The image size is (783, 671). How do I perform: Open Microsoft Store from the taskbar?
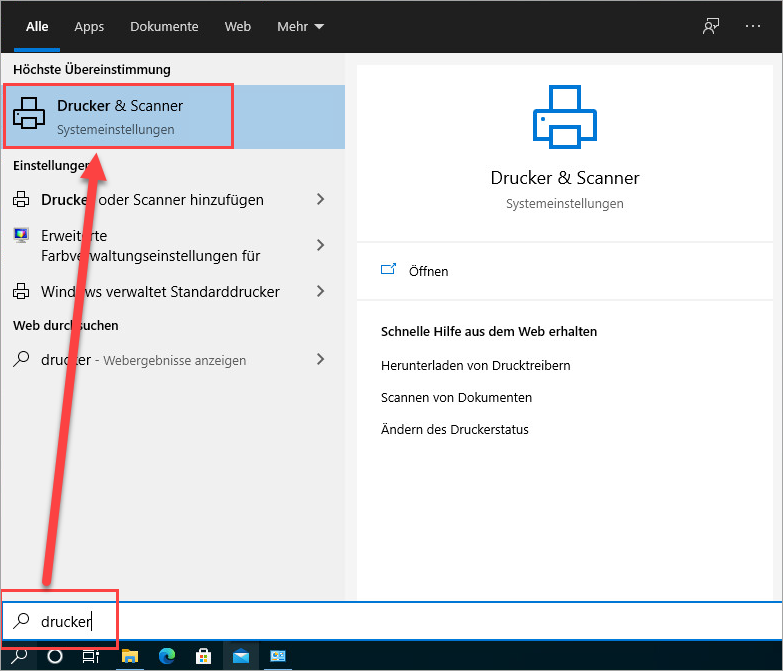coord(203,656)
